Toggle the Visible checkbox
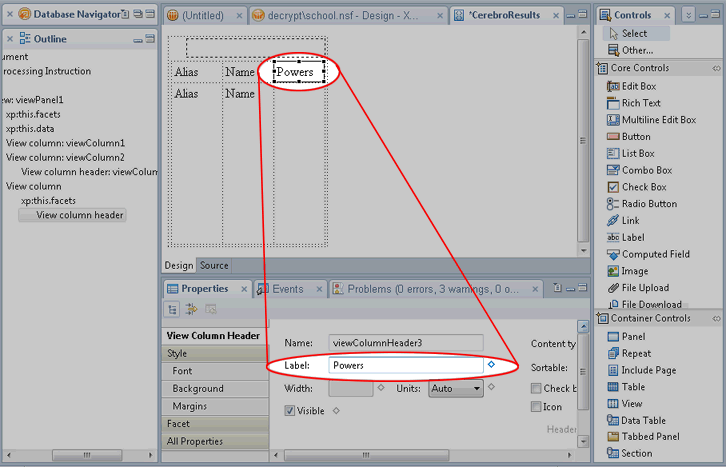The width and height of the screenshot is (726, 467). click(x=289, y=411)
